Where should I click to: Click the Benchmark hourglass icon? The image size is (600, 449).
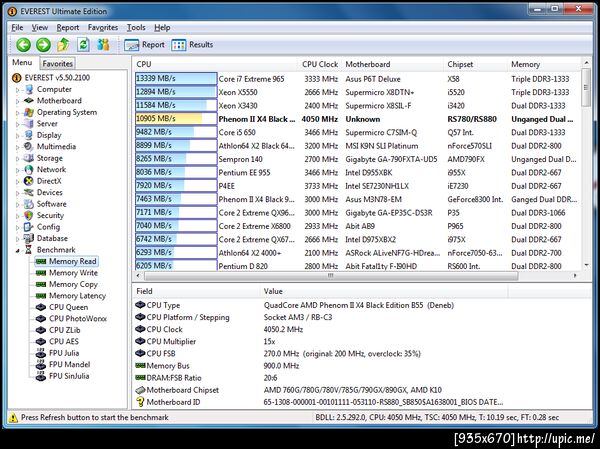pyautogui.click(x=29, y=250)
